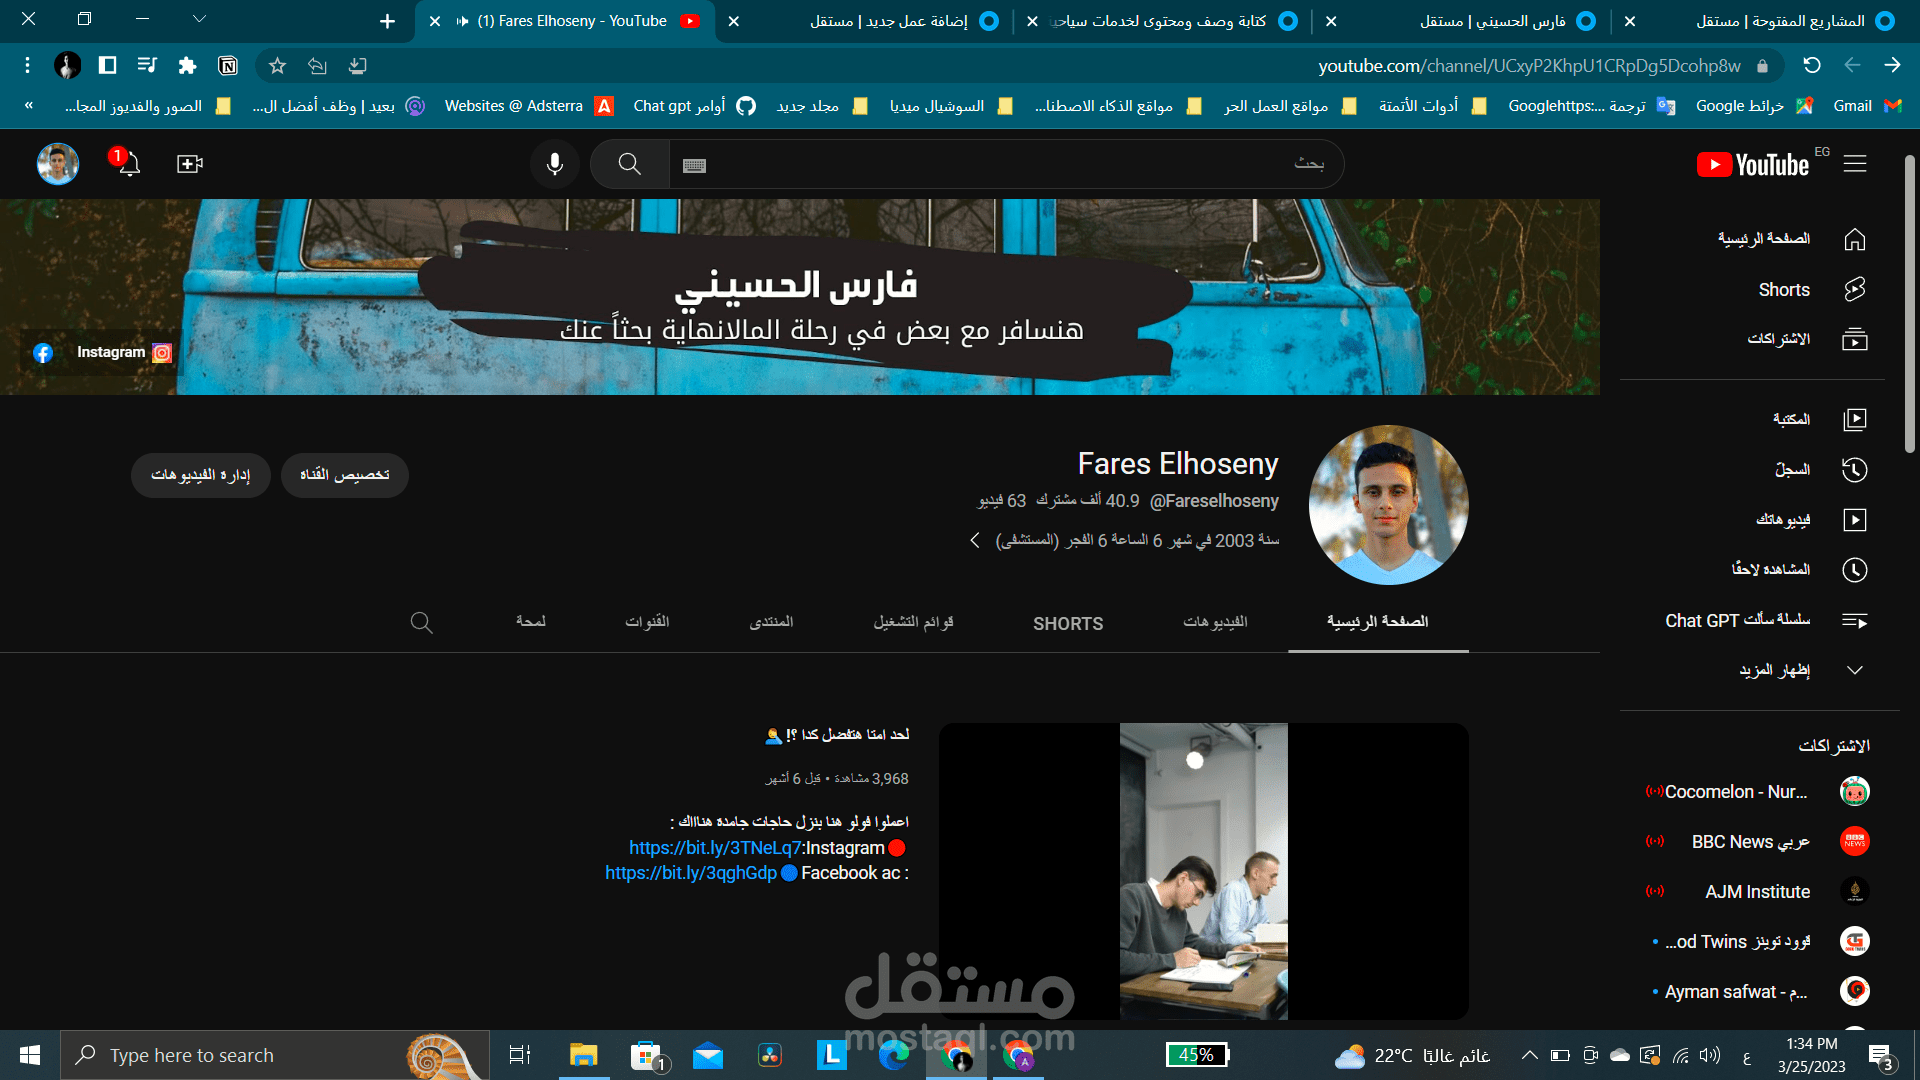
Task: Open Cocomelon subscription channel
Action: coord(1757,792)
